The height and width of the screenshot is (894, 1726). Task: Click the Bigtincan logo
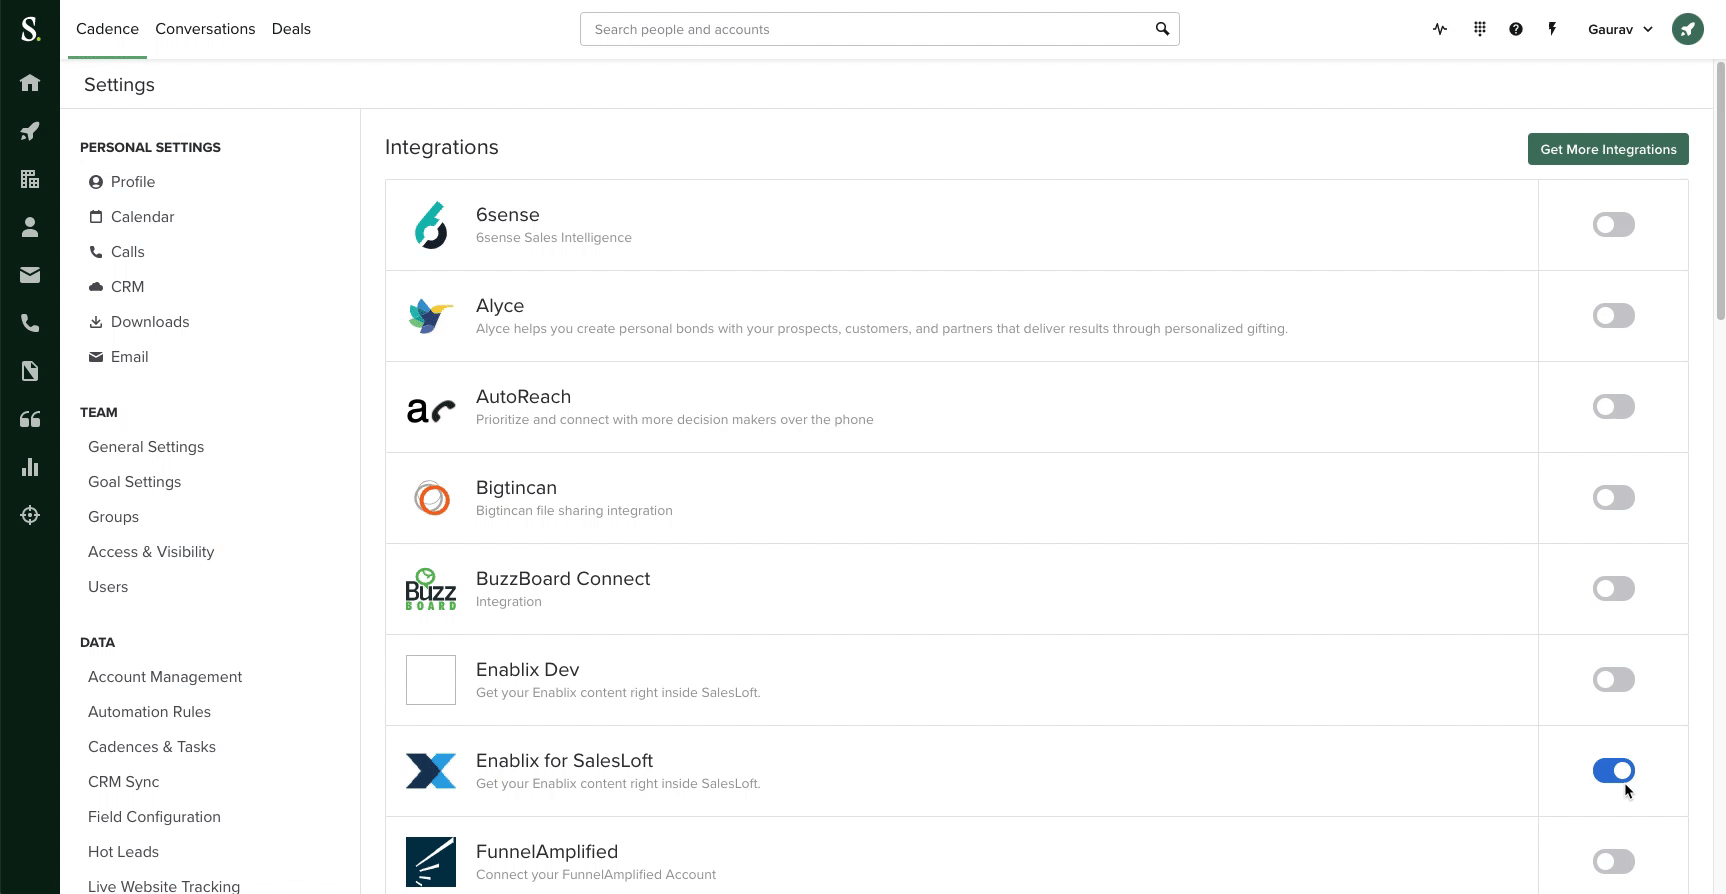431,498
